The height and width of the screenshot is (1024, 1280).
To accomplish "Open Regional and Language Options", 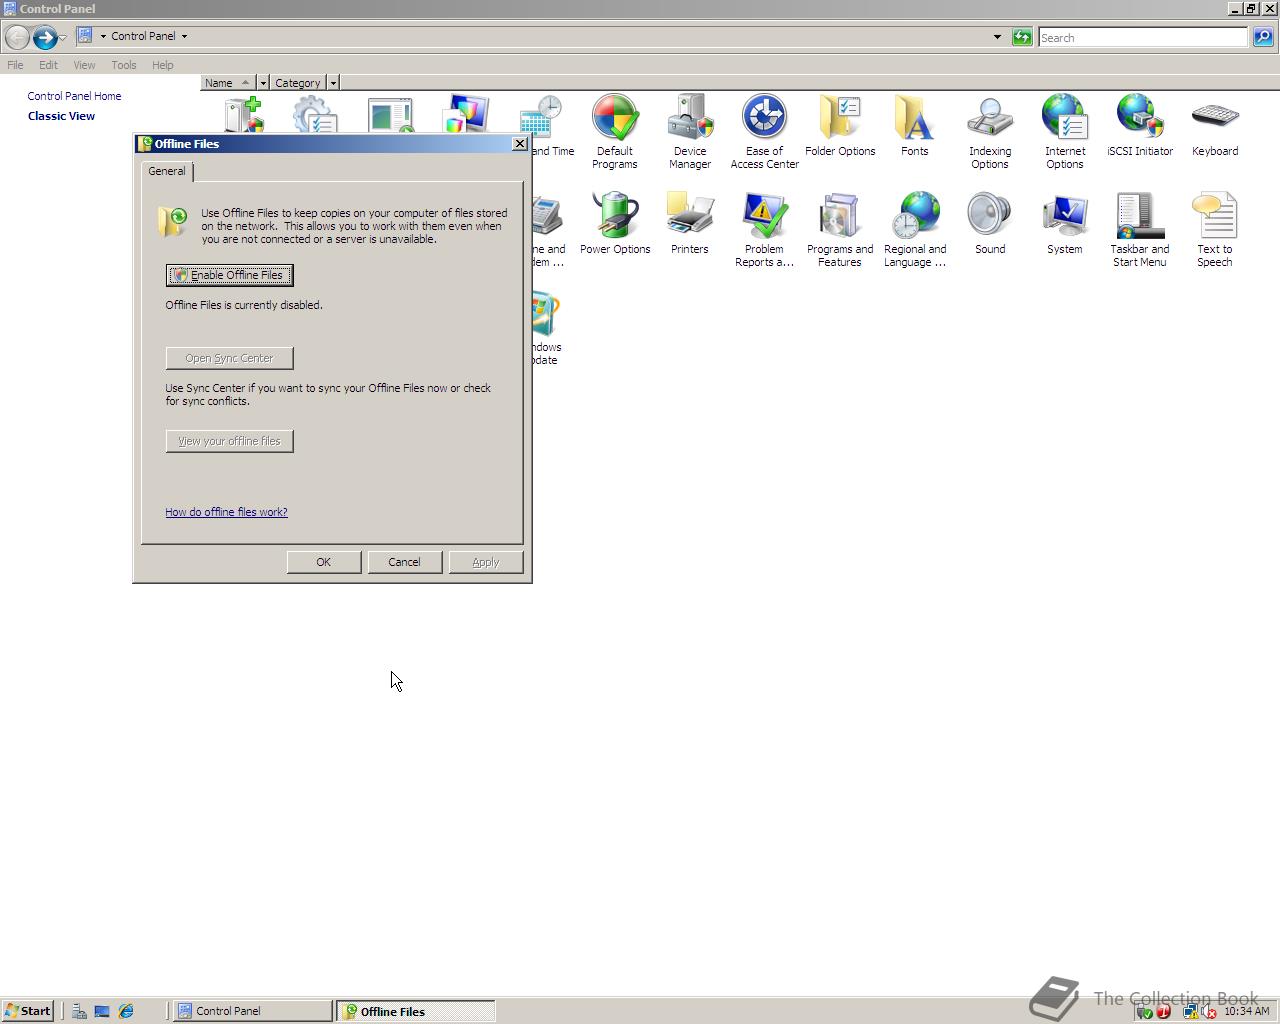I will (x=915, y=229).
